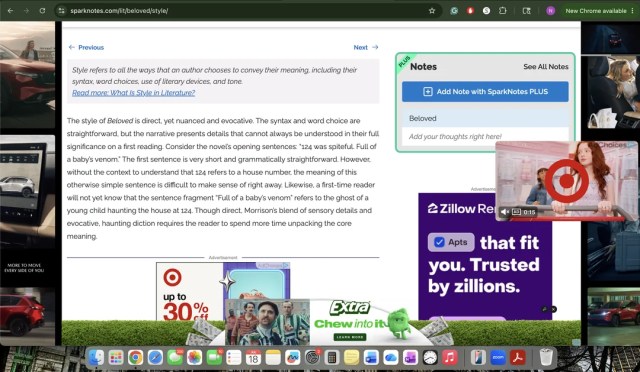This screenshot has height=372, width=640.
Task: Open Messages from the dock
Action: pyautogui.click(x=175, y=358)
